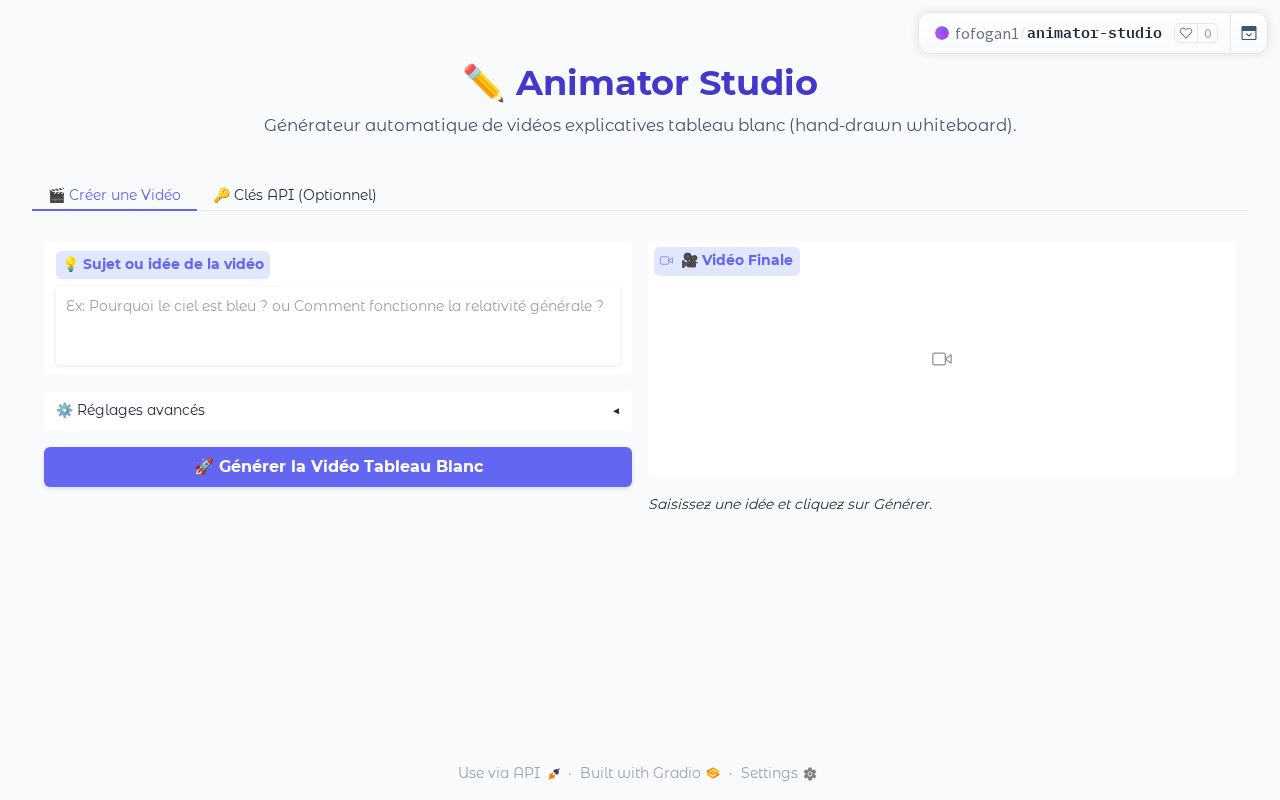Screen dimensions: 1280x800
Task: Click the heart like icon button
Action: tap(1186, 33)
